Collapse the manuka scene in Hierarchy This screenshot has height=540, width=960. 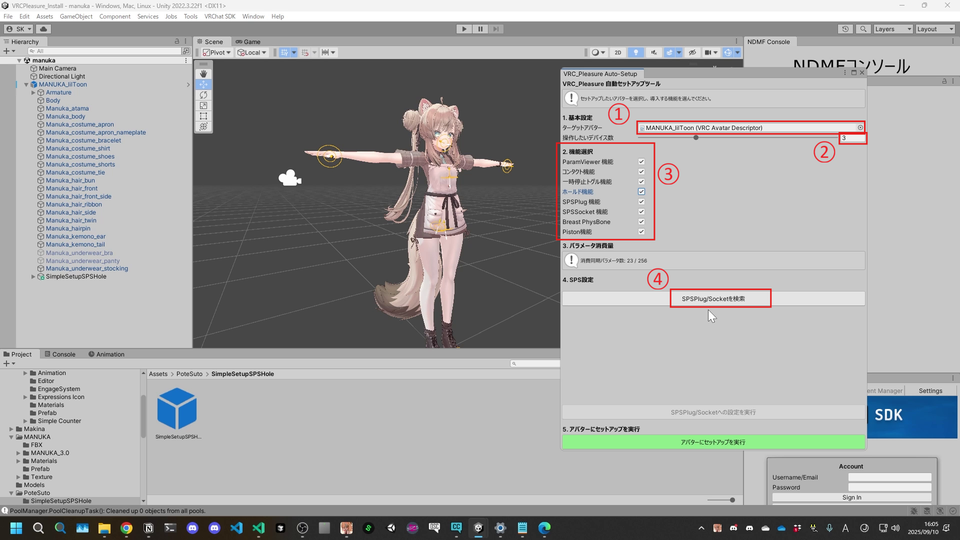tap(19, 61)
